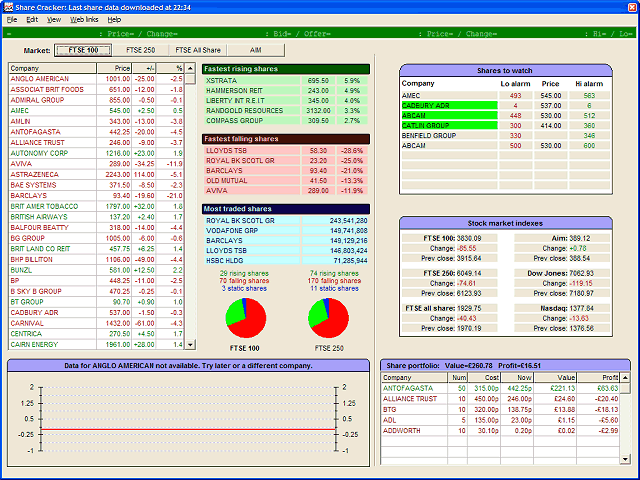Screen dimensions: 640x480
Task: Click the % column header in share list
Action: point(171,69)
